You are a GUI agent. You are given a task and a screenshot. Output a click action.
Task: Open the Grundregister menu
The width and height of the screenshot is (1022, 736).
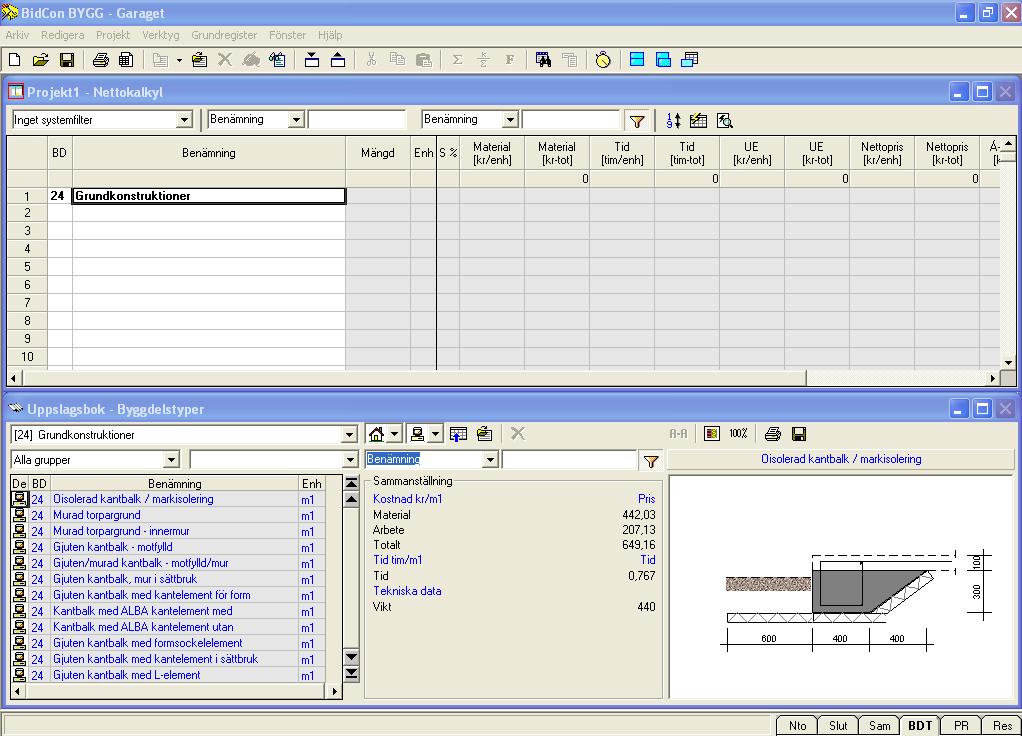224,35
